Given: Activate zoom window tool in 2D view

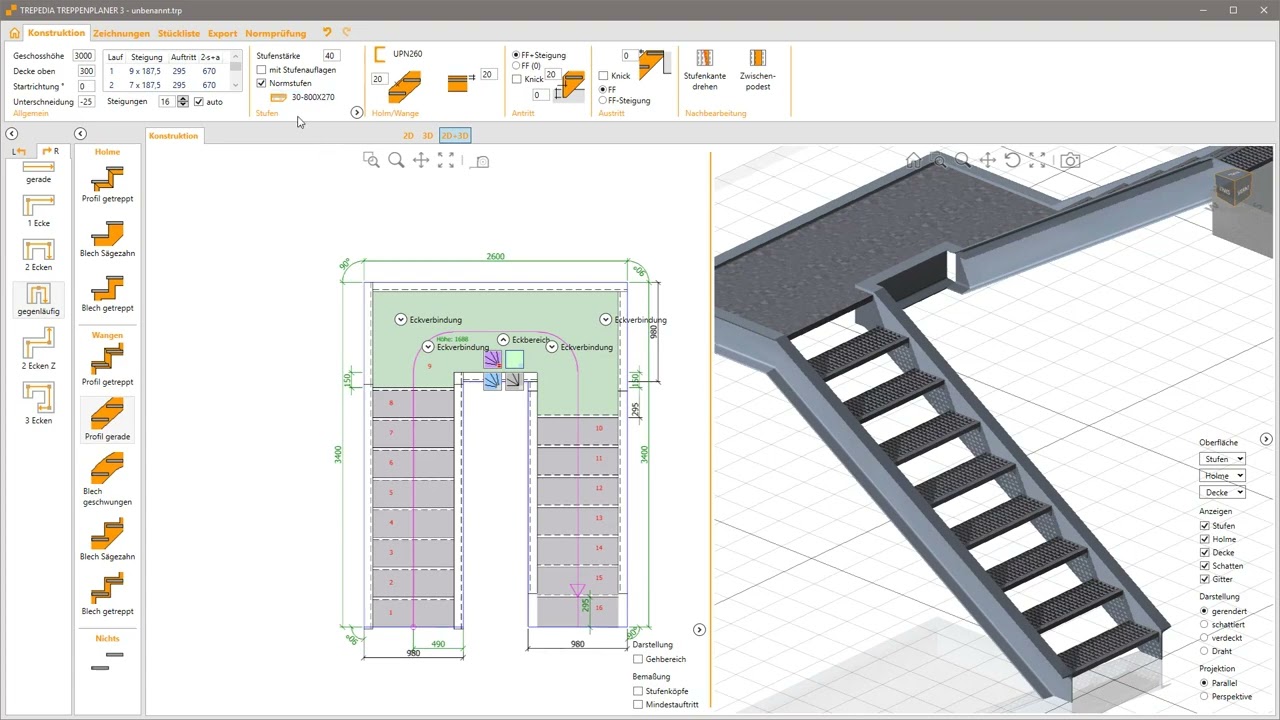Looking at the screenshot, I should pos(371,160).
